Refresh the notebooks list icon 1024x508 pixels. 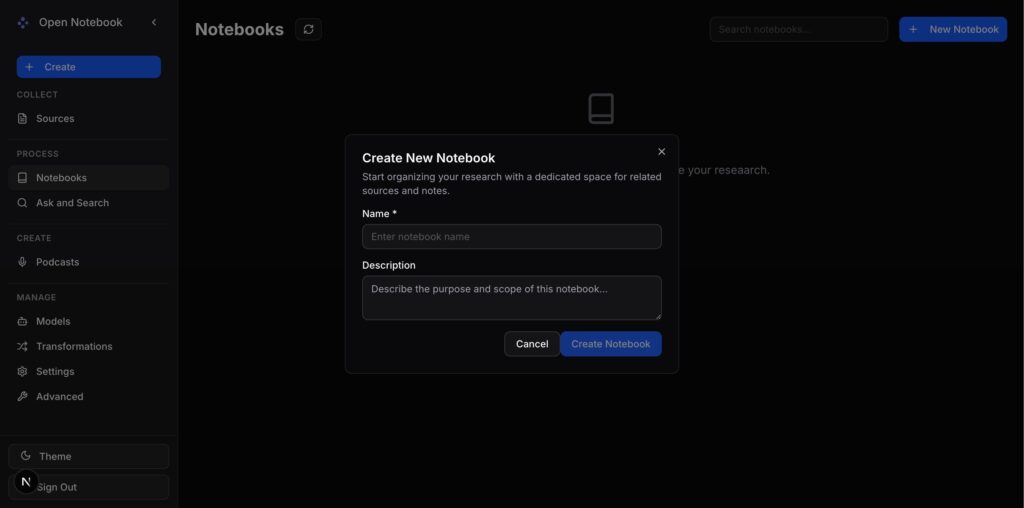308,29
